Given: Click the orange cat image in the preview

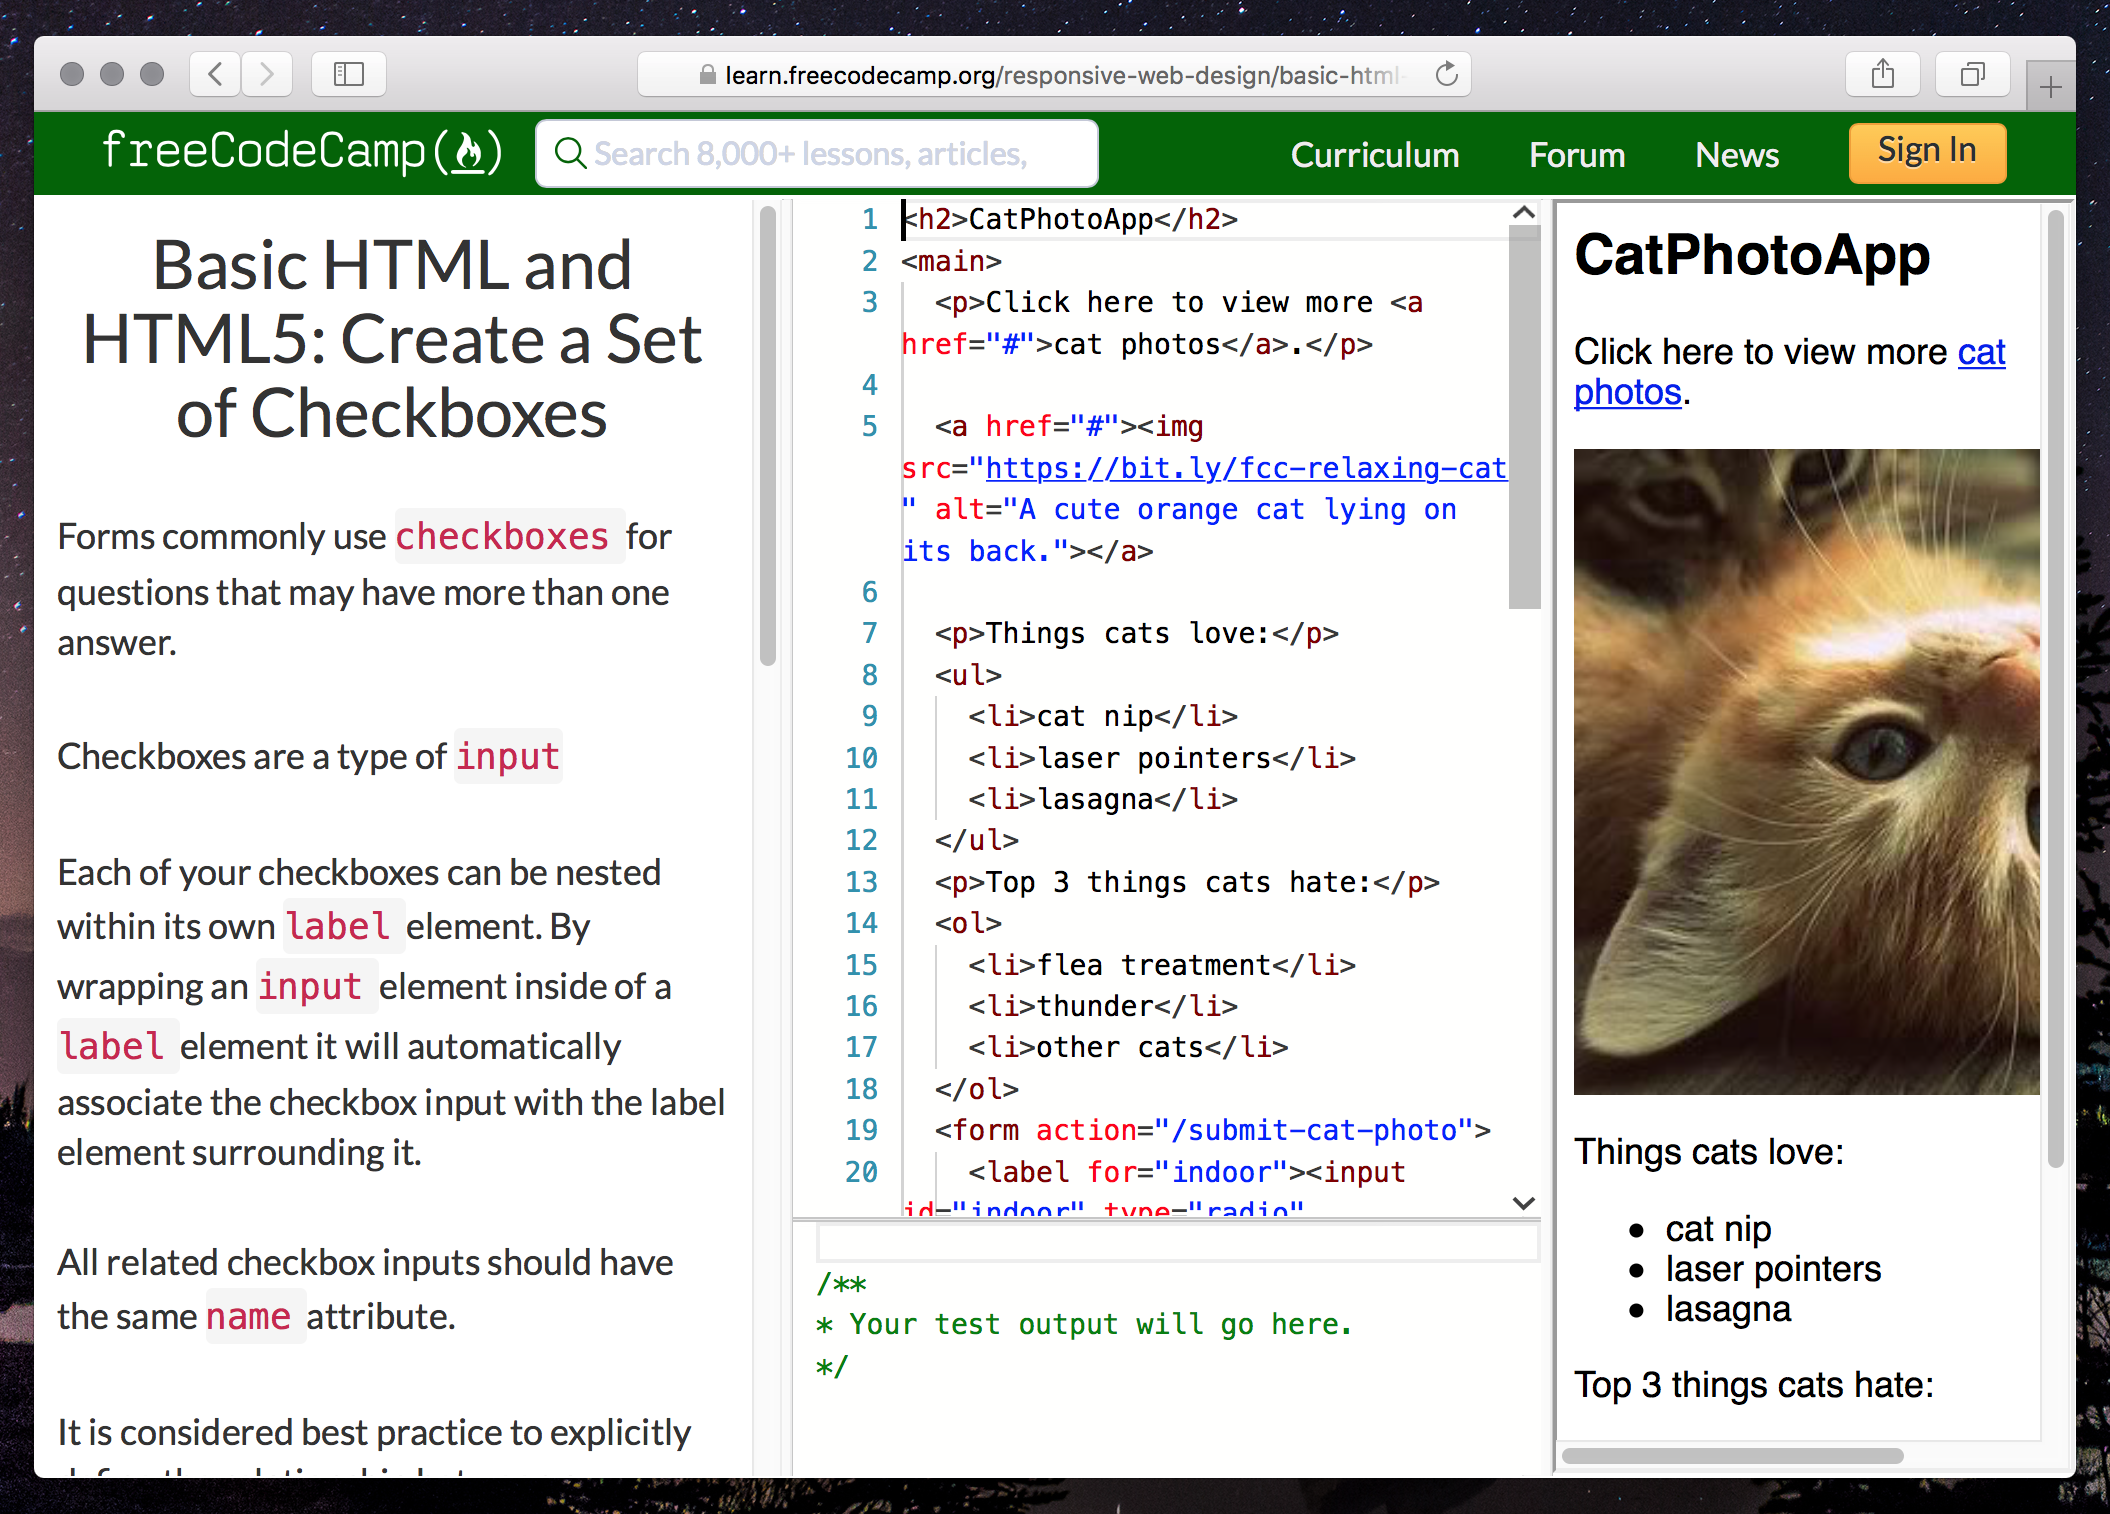Looking at the screenshot, I should click(x=1805, y=770).
